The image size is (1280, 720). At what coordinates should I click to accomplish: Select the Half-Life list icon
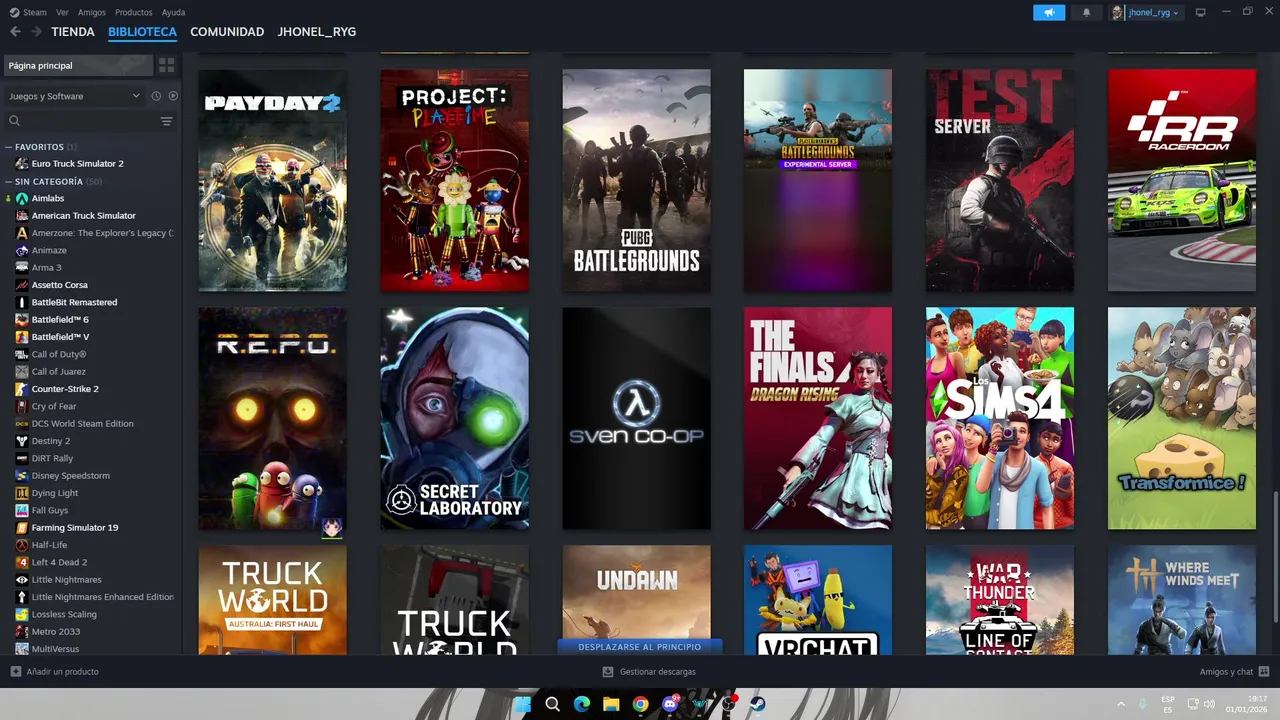pyautogui.click(x=22, y=545)
